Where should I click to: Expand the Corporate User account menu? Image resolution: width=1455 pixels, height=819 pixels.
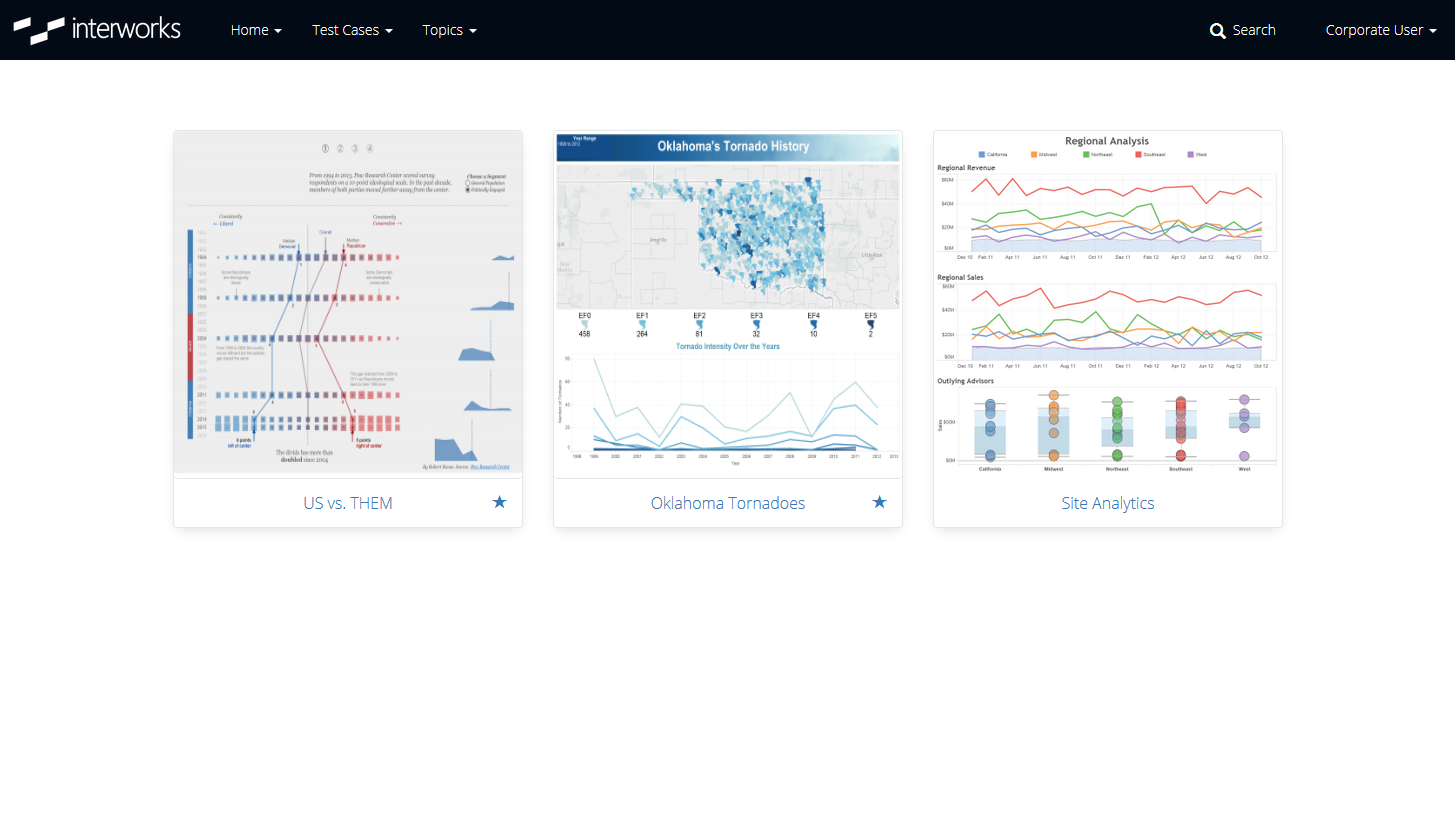pyautogui.click(x=1381, y=30)
